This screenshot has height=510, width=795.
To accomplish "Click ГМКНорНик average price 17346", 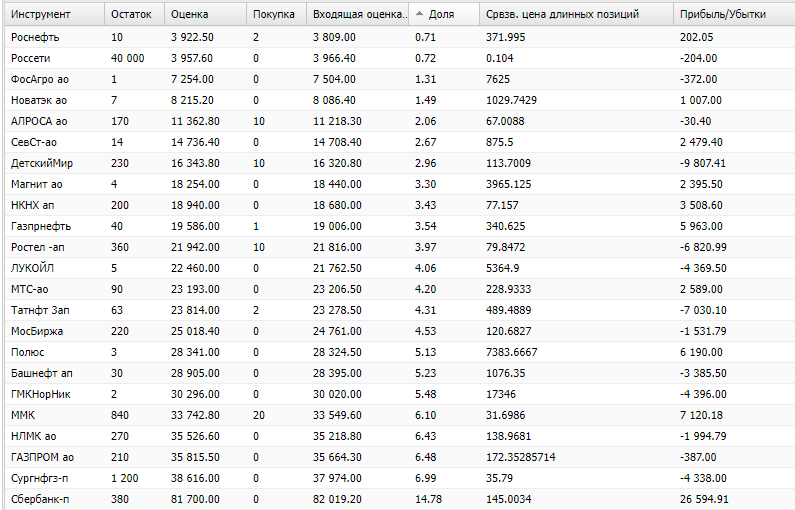I will [500, 394].
